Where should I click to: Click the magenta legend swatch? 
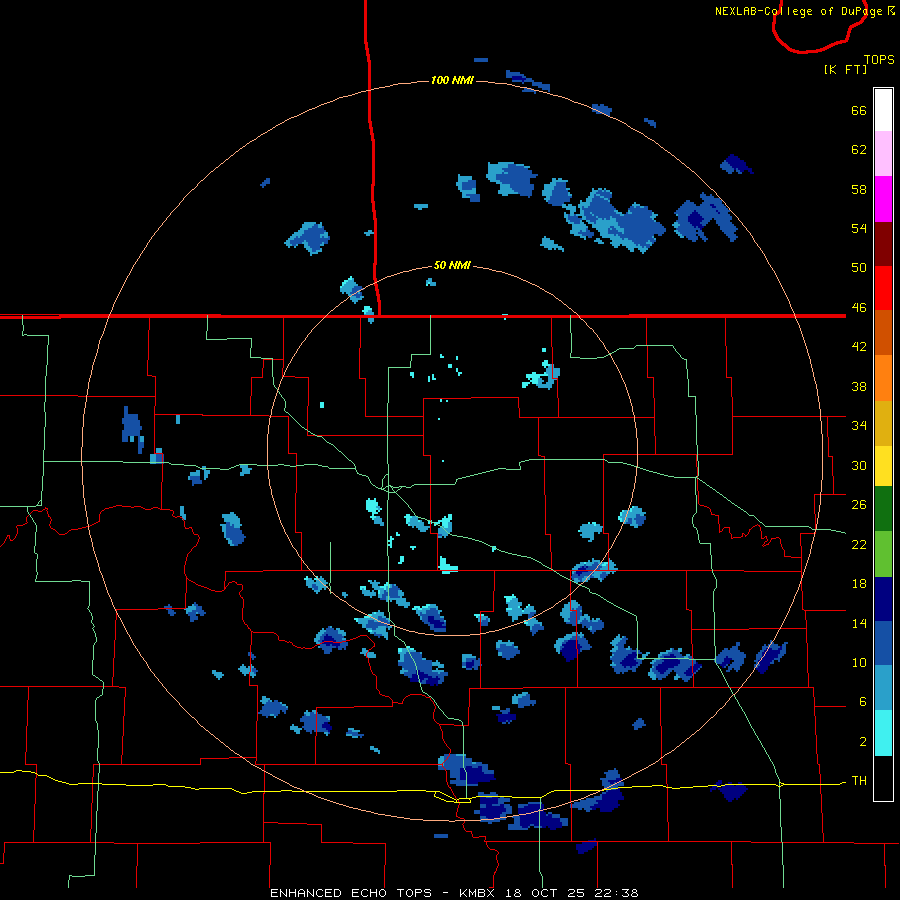tap(883, 199)
